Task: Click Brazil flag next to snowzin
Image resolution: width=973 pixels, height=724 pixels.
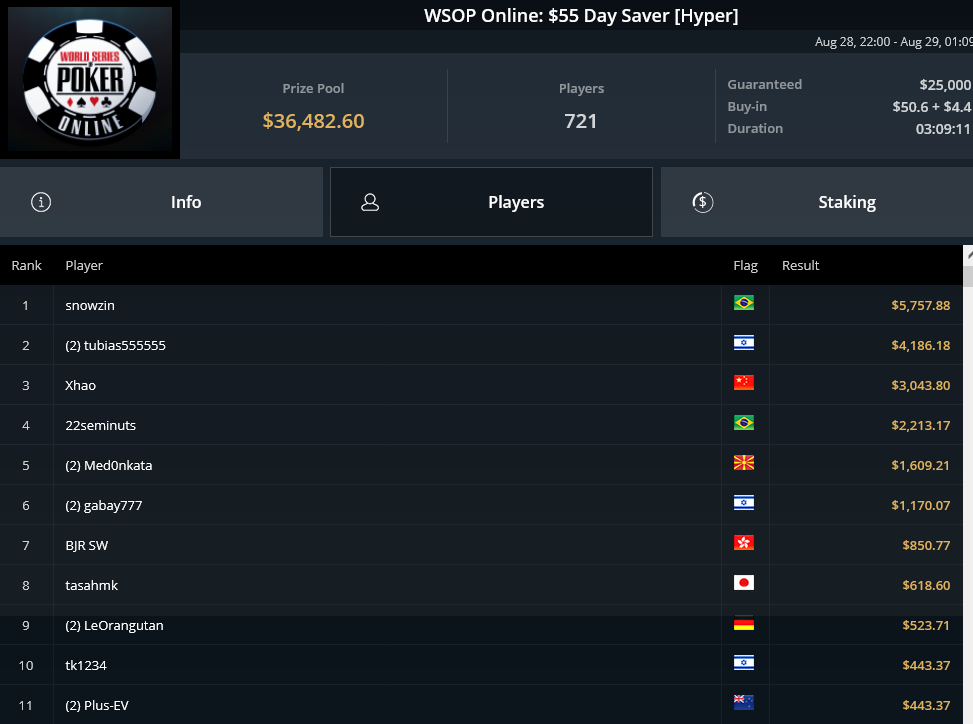Action: pos(743,303)
